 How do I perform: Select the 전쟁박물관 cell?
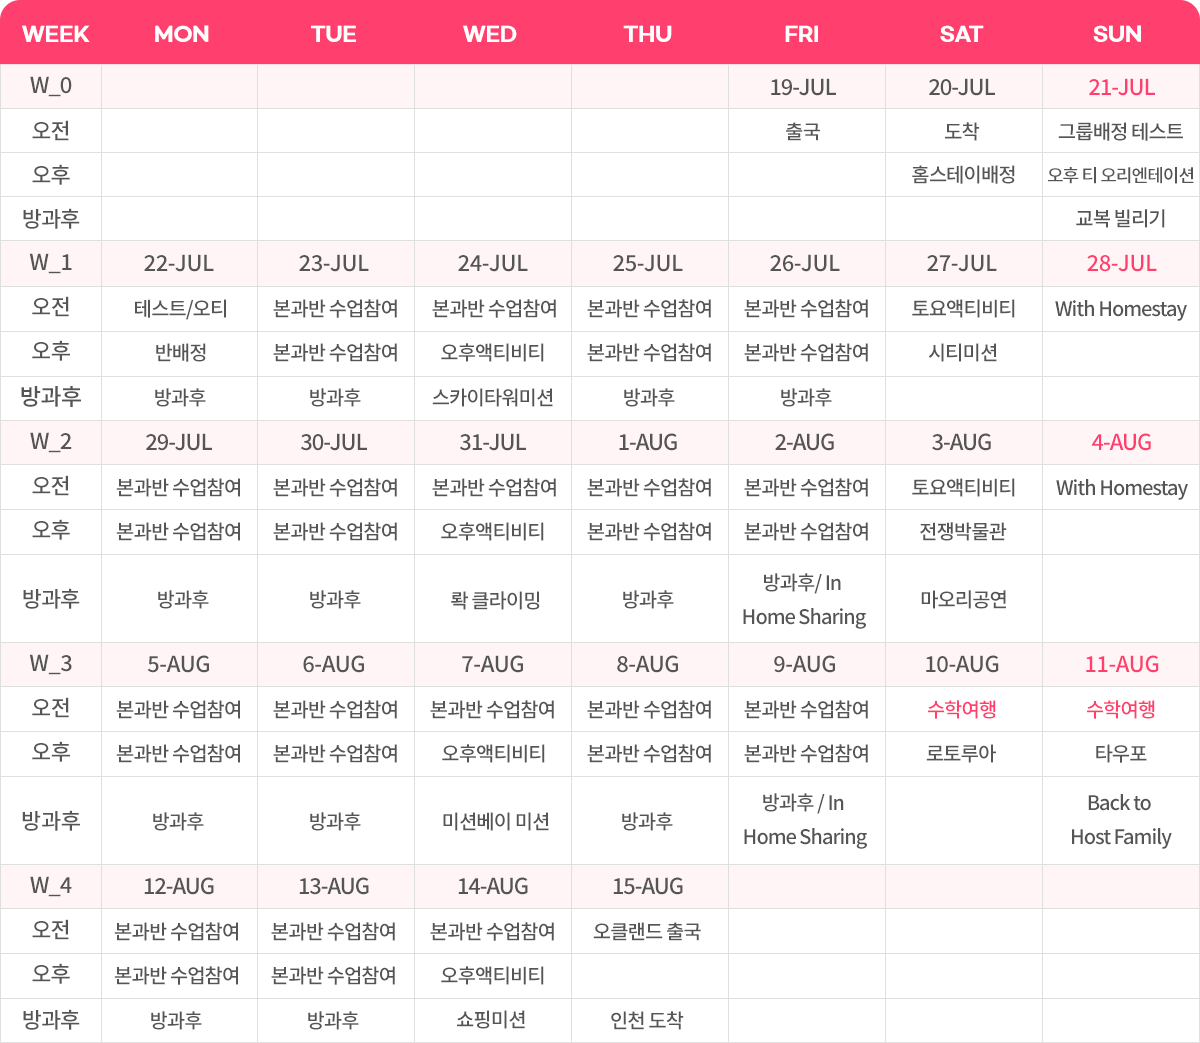point(963,531)
